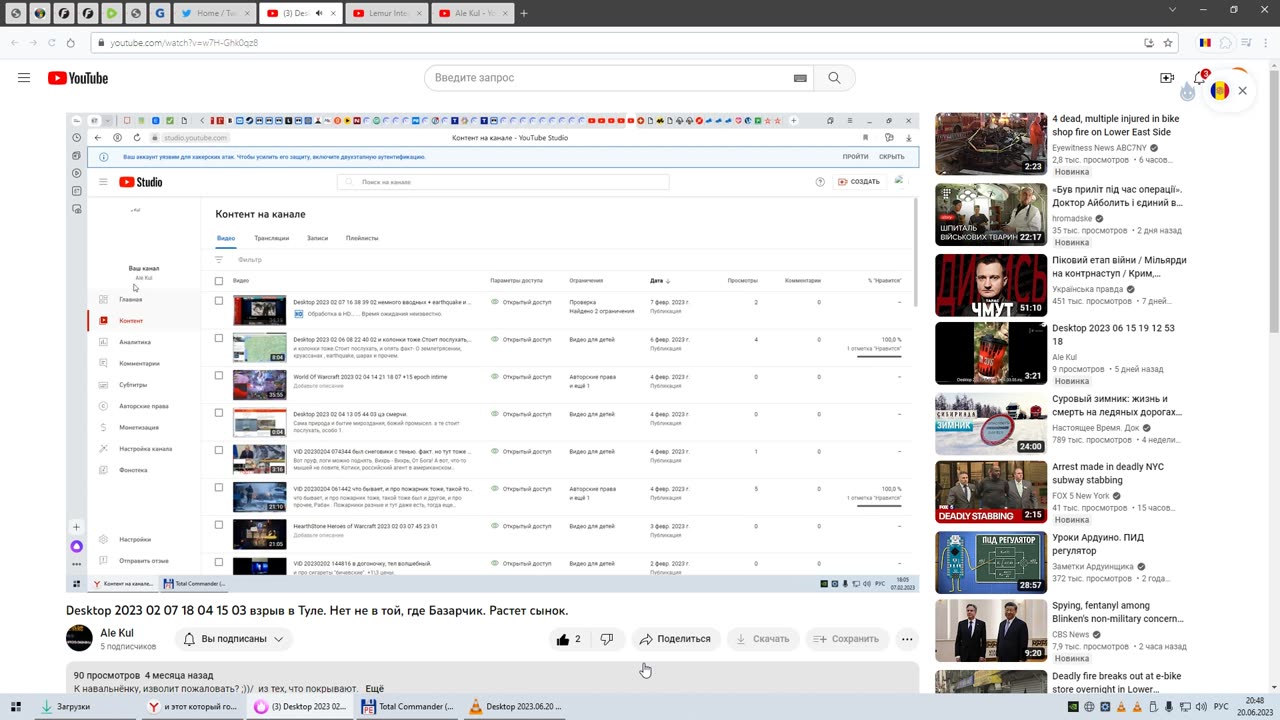Open the hromadske channel link
This screenshot has height=720, width=1280.
(x=1072, y=218)
